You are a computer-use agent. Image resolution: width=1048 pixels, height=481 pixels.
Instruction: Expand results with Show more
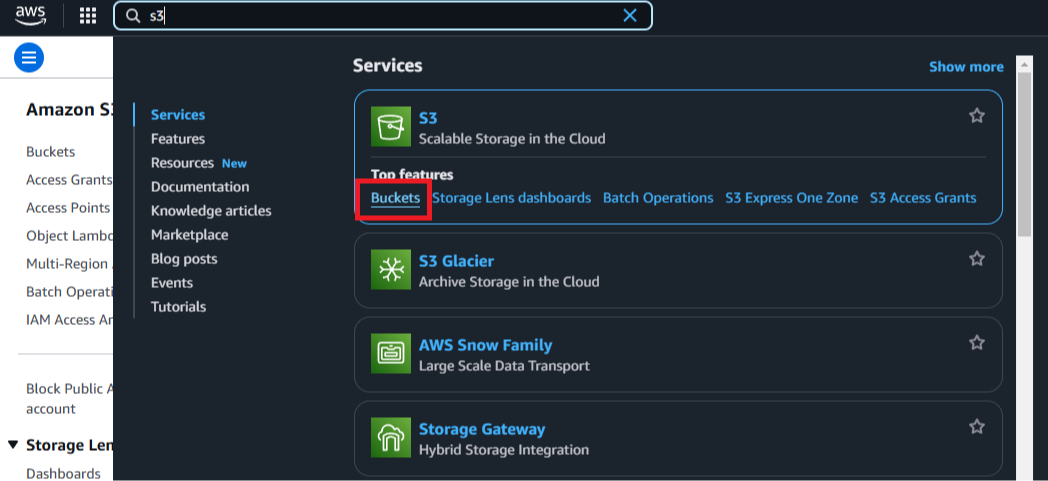[966, 67]
